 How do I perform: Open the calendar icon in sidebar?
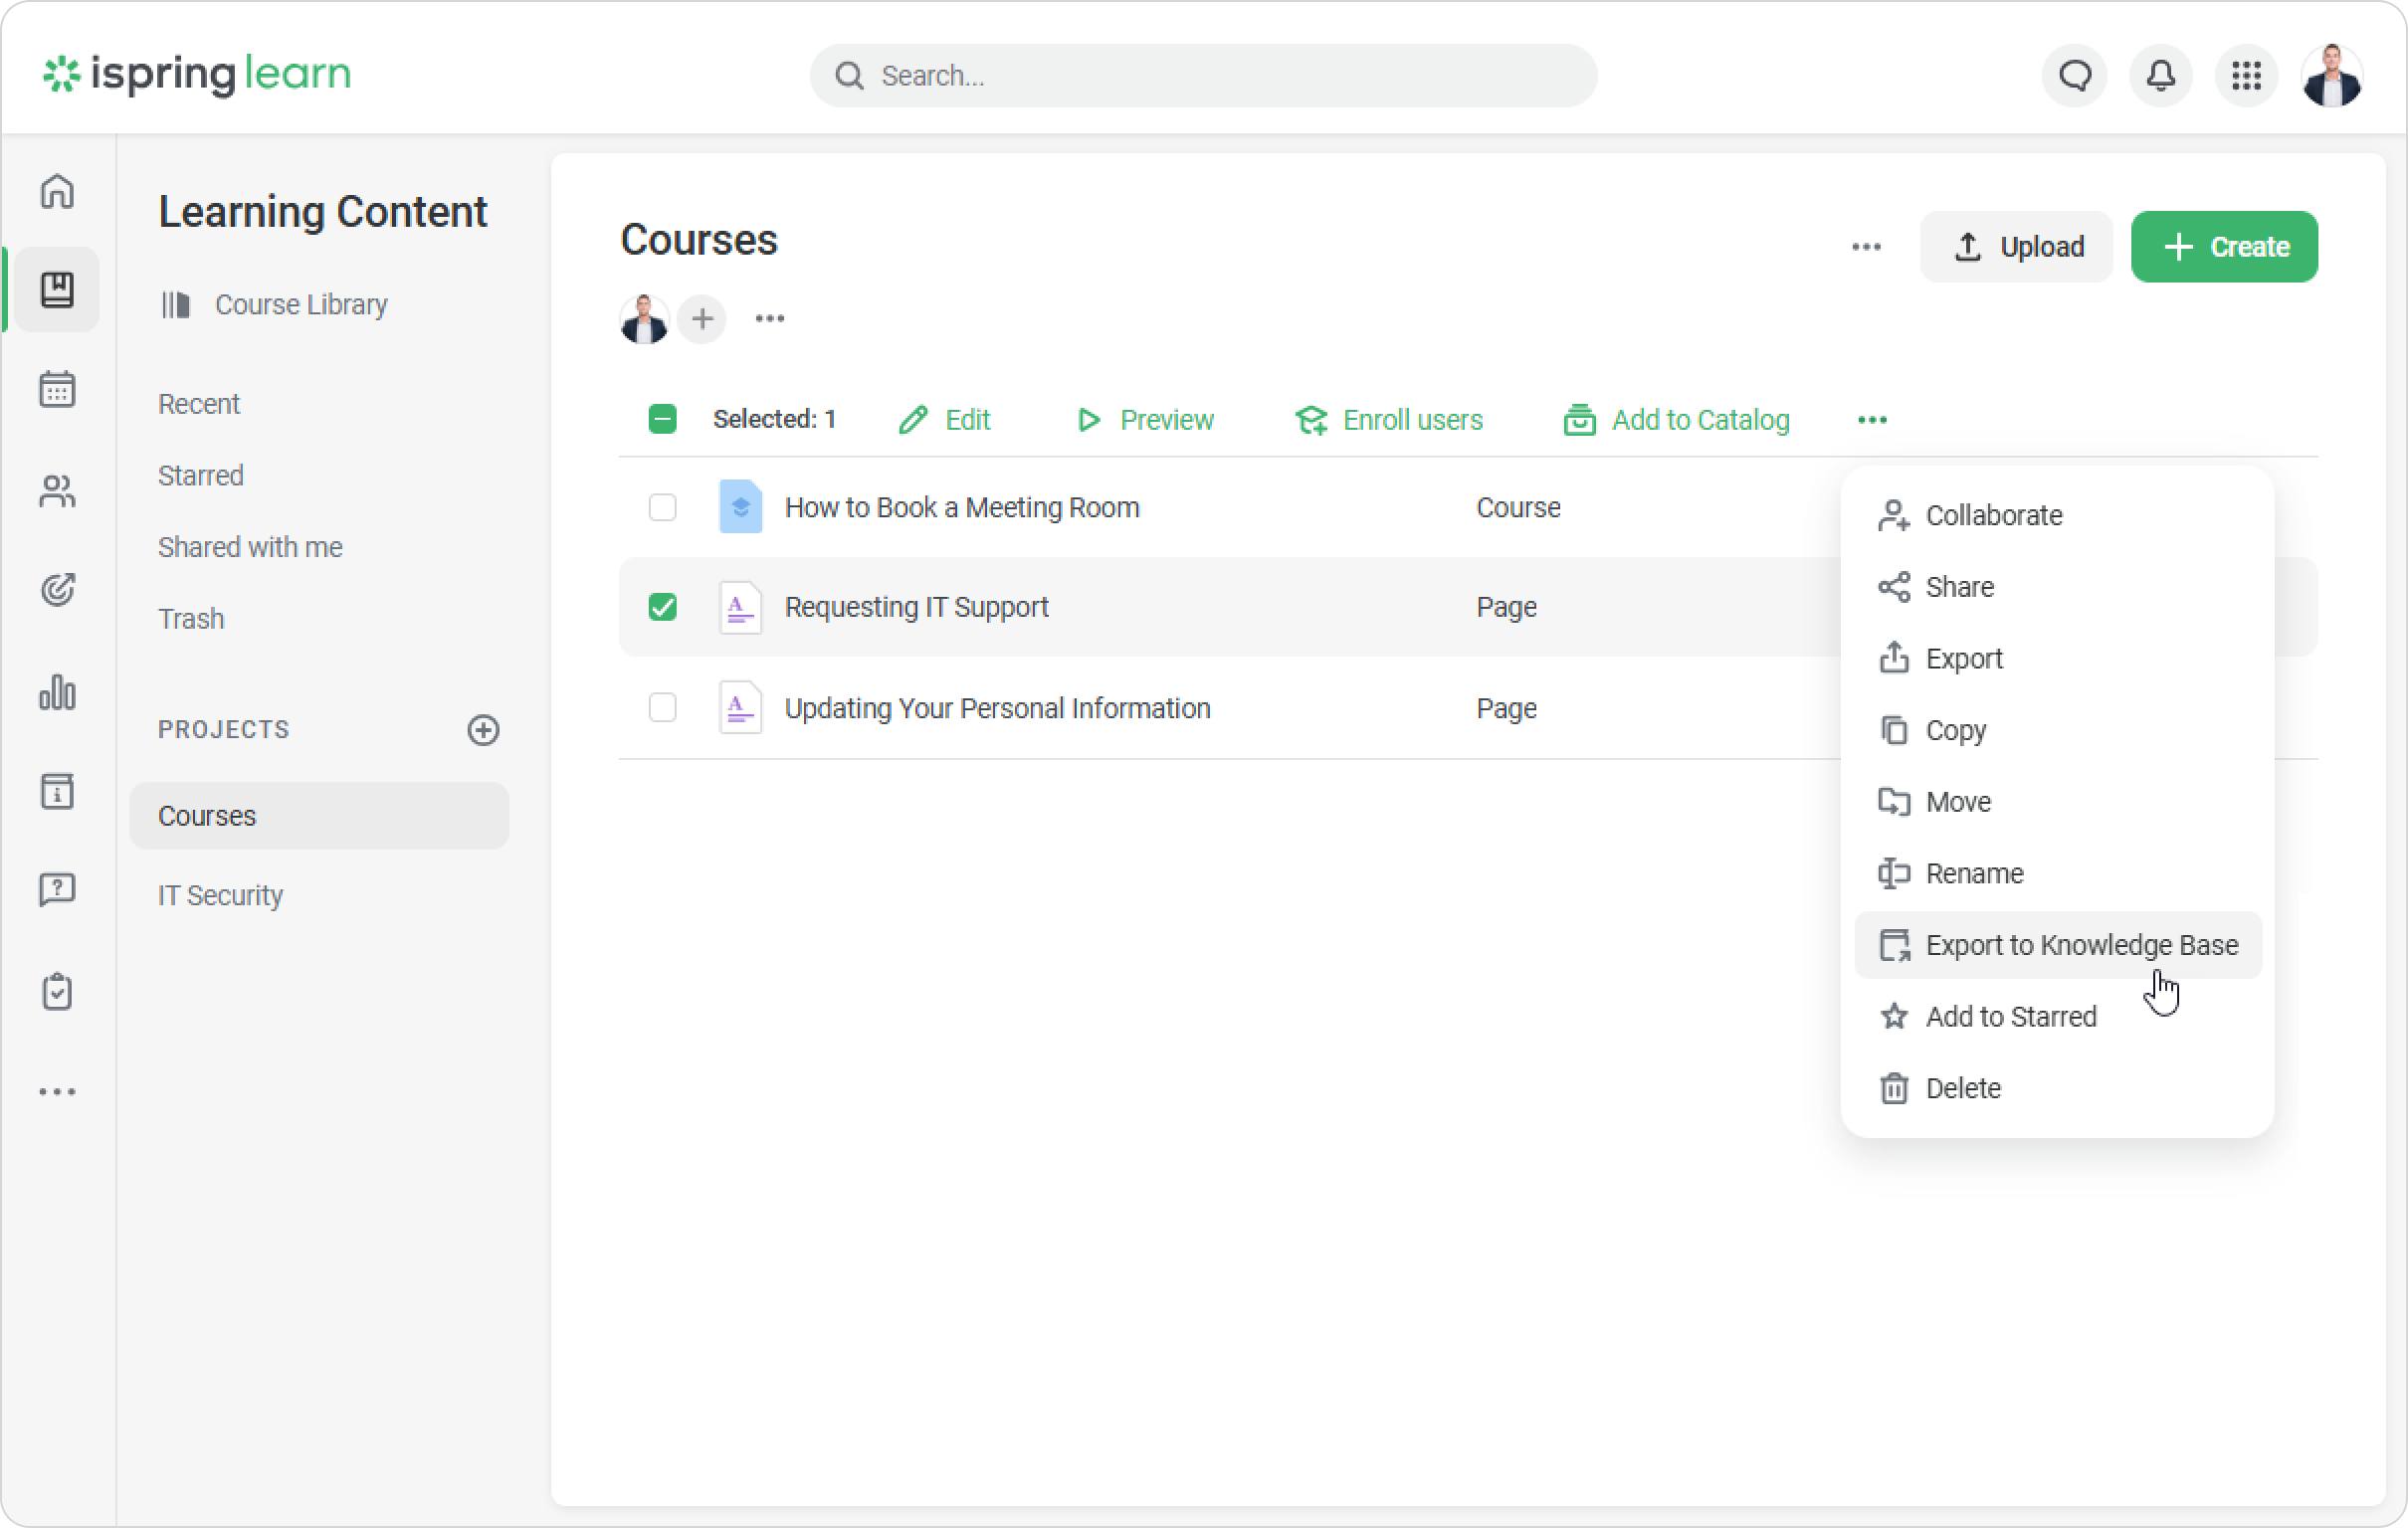pos(57,389)
